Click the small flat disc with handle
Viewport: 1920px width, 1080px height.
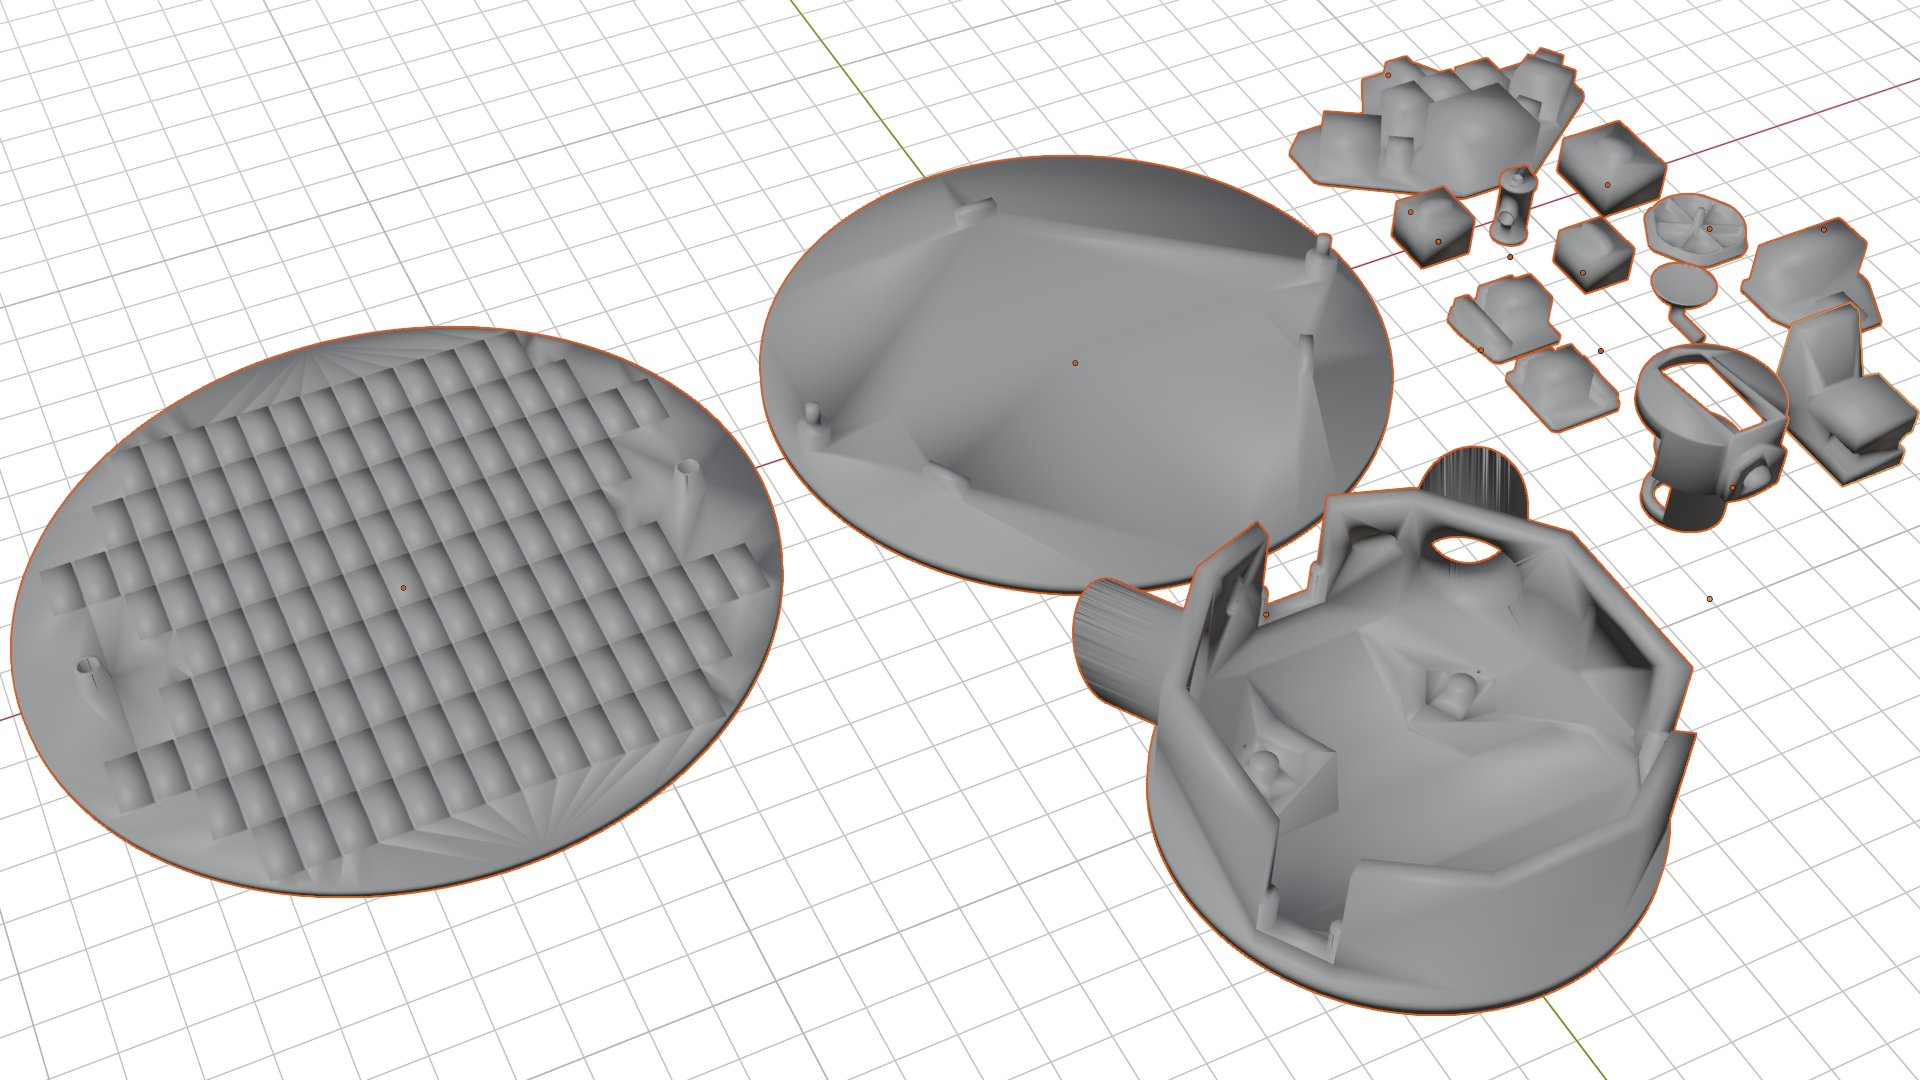click(1683, 283)
